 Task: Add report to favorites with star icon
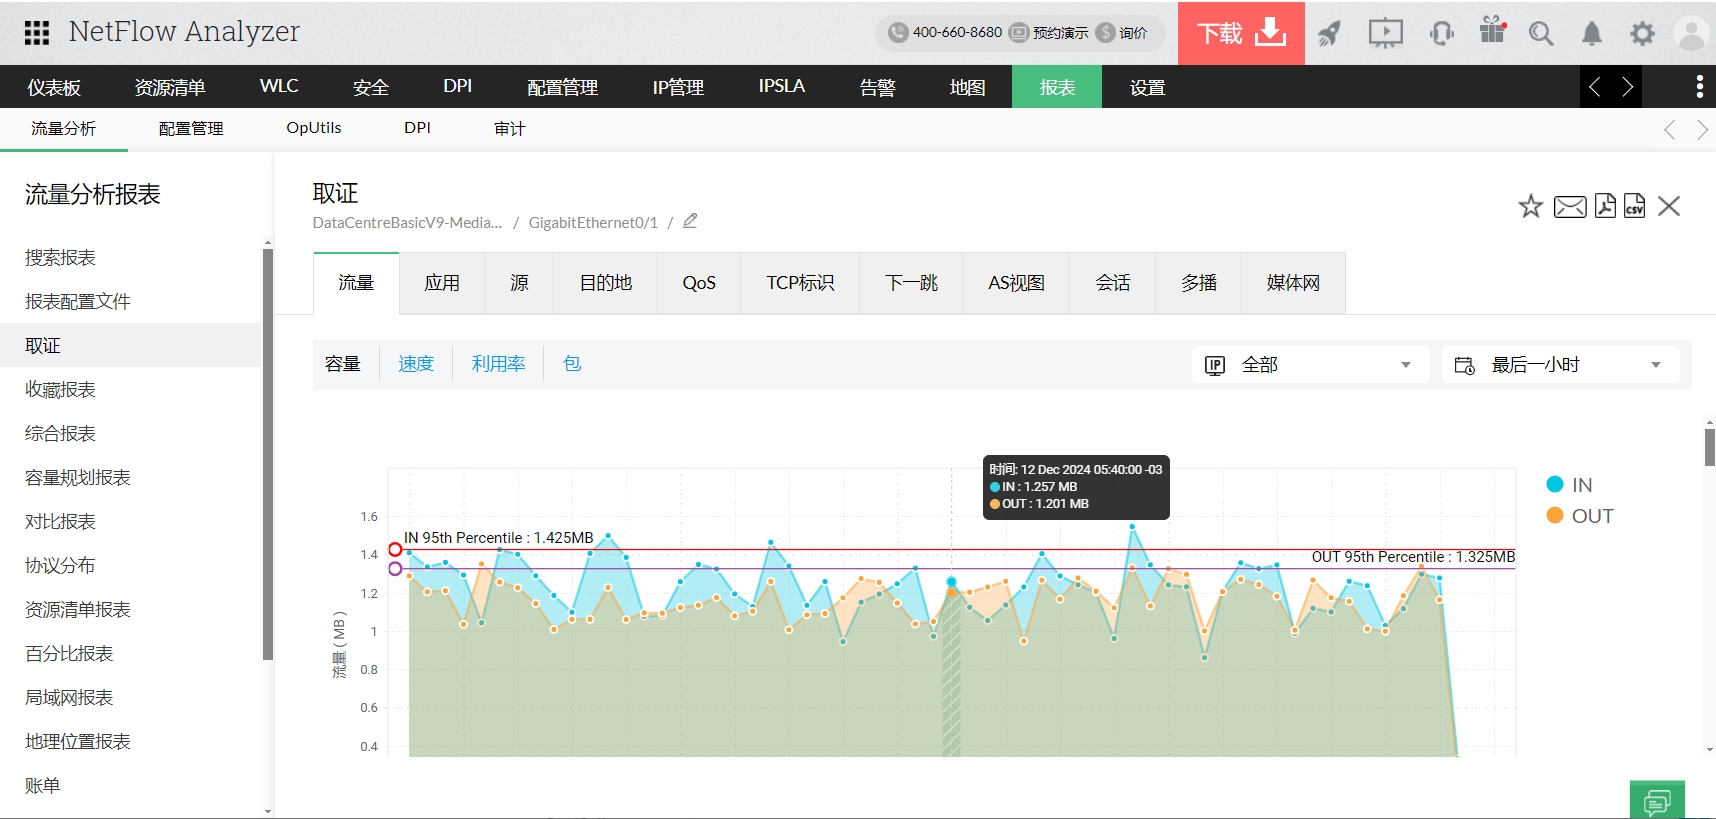[1530, 207]
